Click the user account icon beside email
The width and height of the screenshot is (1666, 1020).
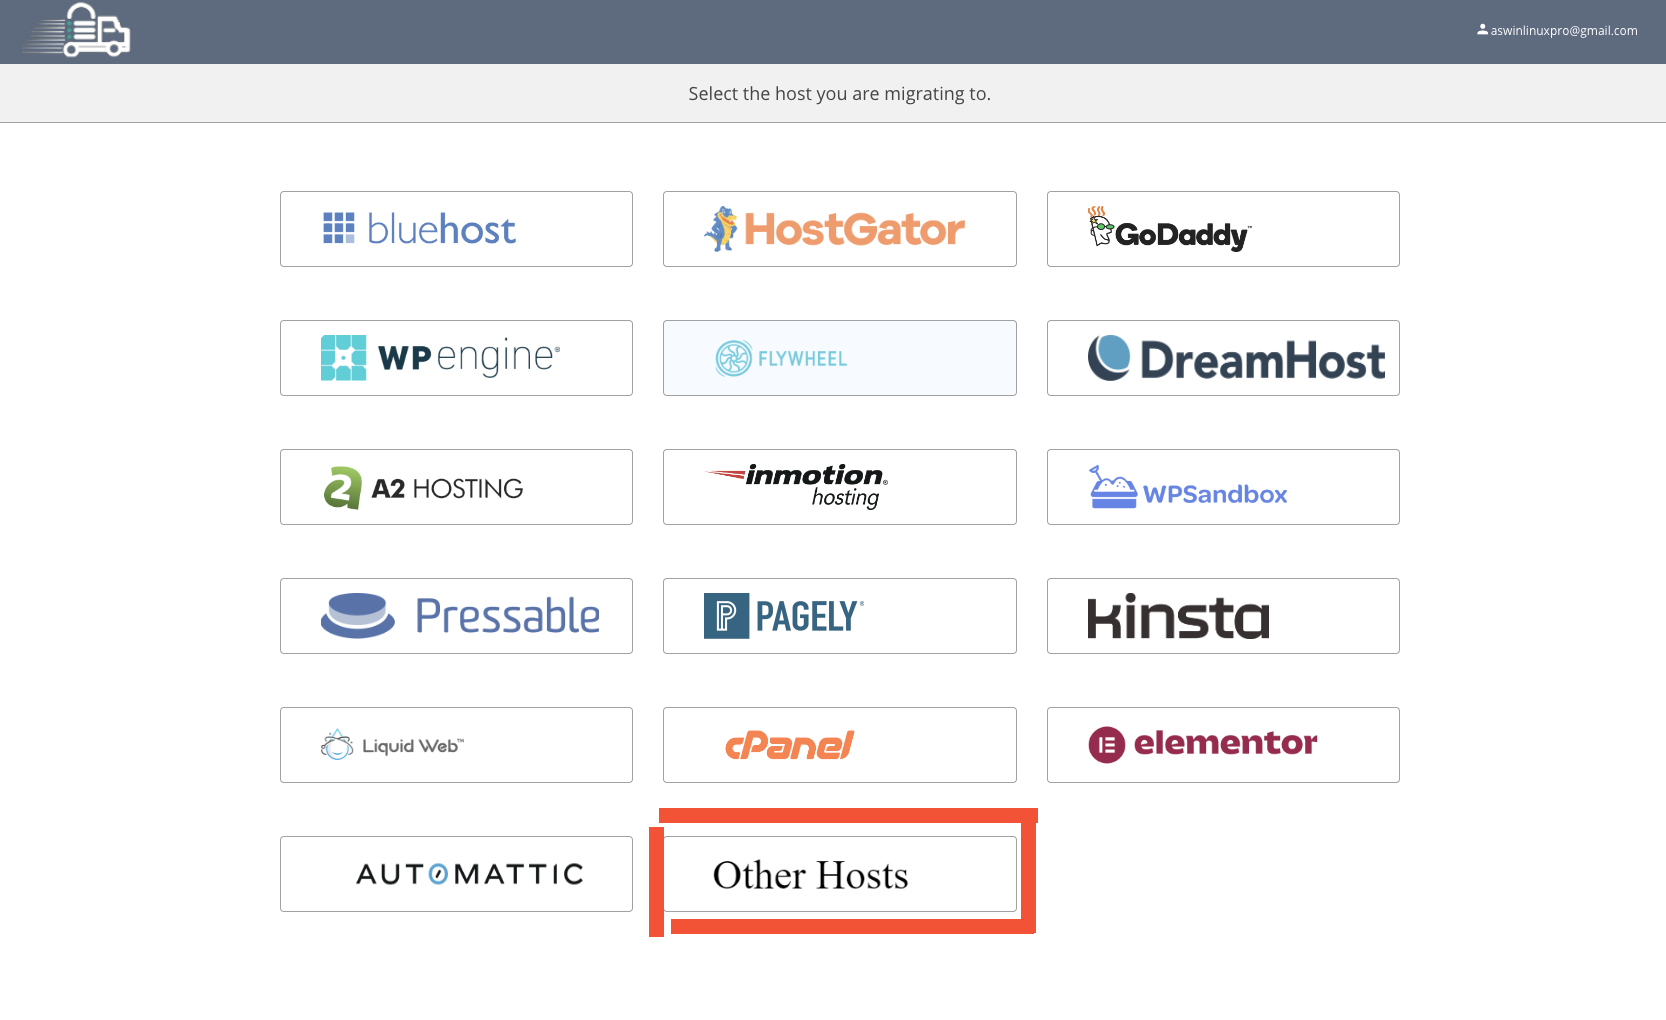pos(1482,30)
